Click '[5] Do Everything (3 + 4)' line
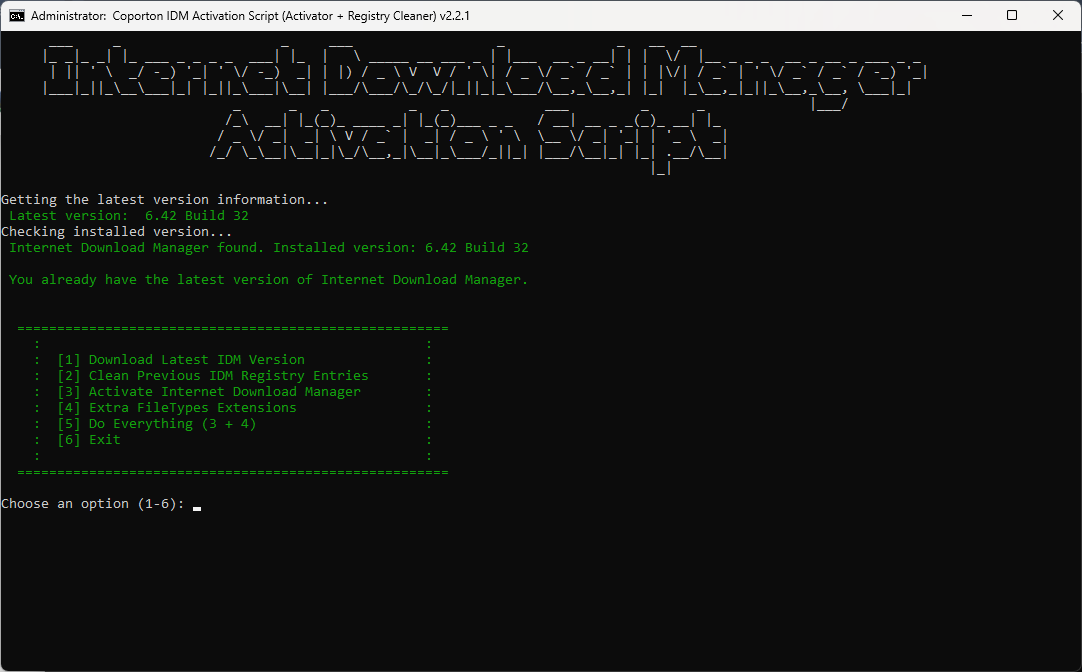 (157, 424)
